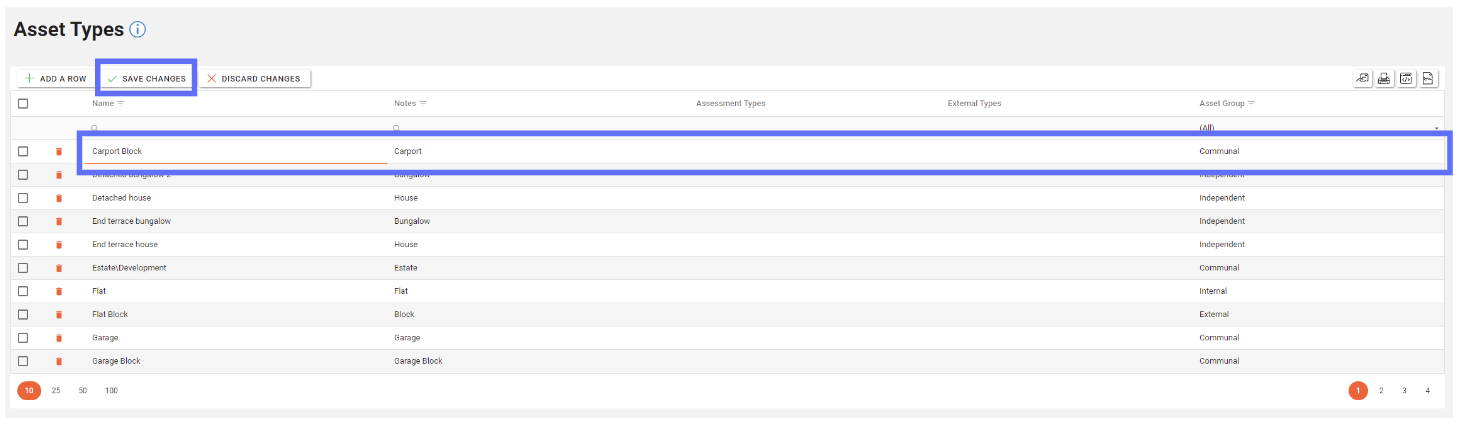Click the trash icon for Detached house
The height and width of the screenshot is (425, 1460).
tap(59, 198)
